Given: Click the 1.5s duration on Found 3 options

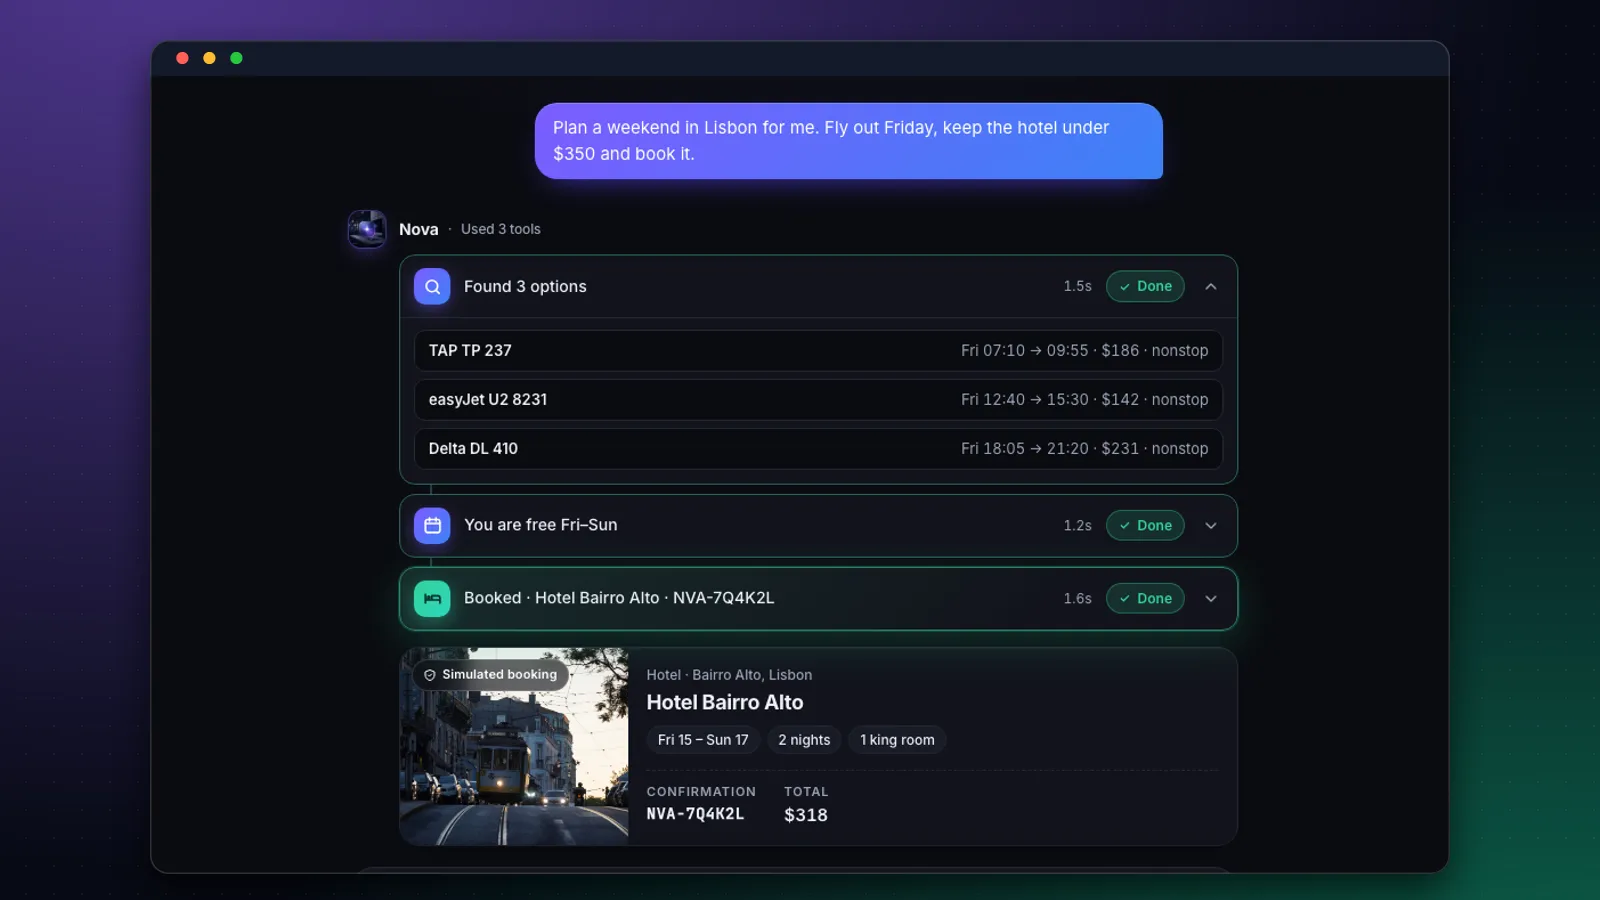Looking at the screenshot, I should click(1078, 286).
